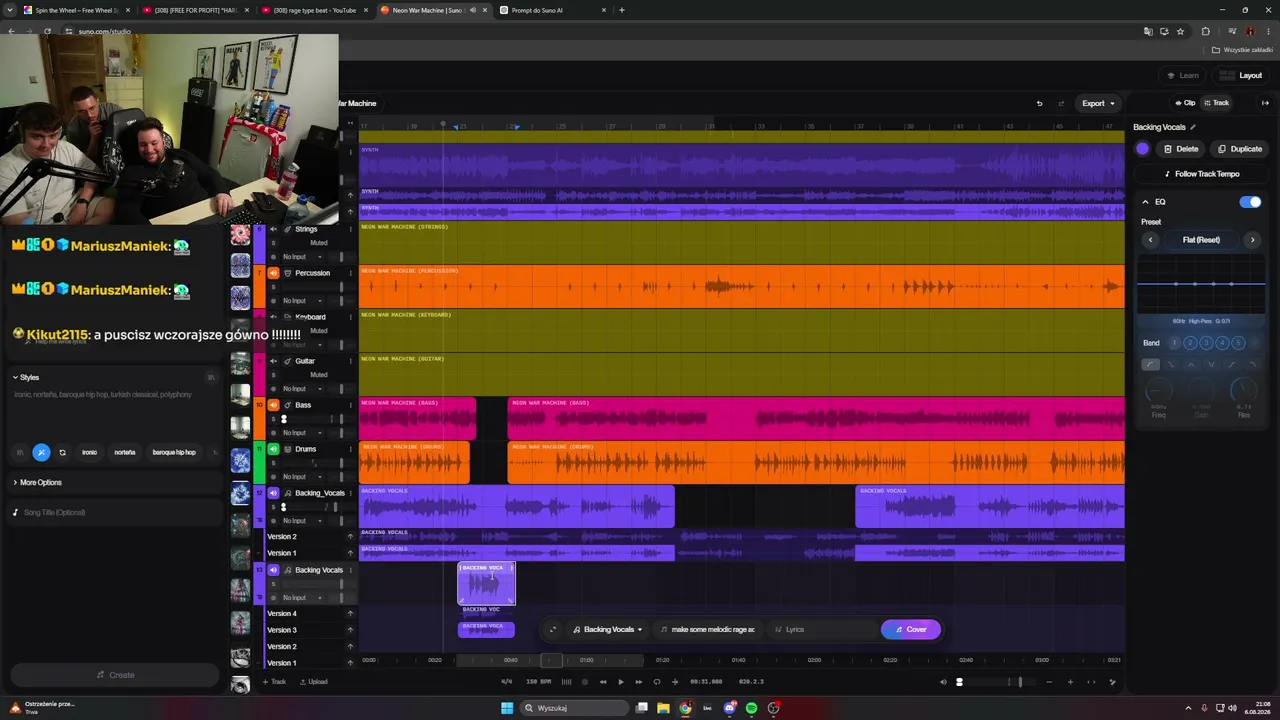Click the master volume speaker icon
The image size is (1280, 720).
coord(943,682)
